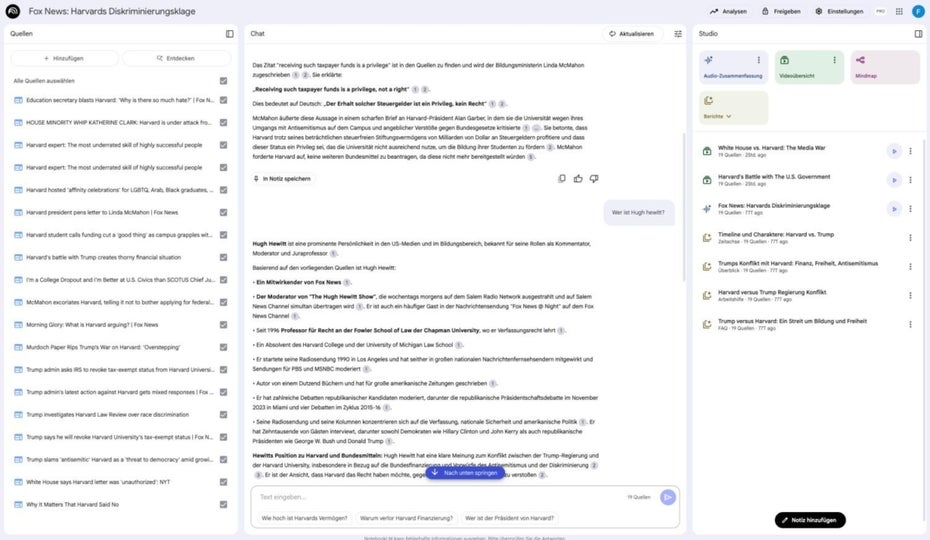Open the Freigeben sharing option
The height and width of the screenshot is (540, 930).
click(x=781, y=11)
